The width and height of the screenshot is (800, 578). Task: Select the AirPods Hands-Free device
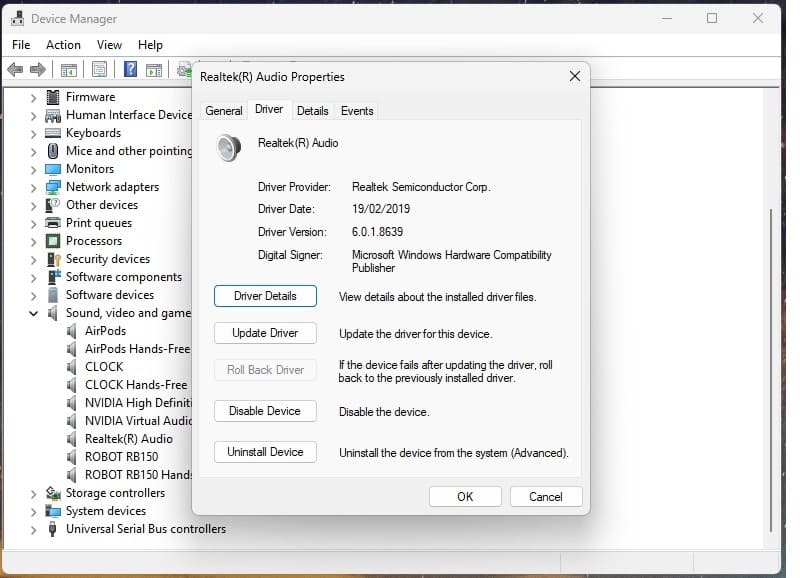[x=137, y=349]
